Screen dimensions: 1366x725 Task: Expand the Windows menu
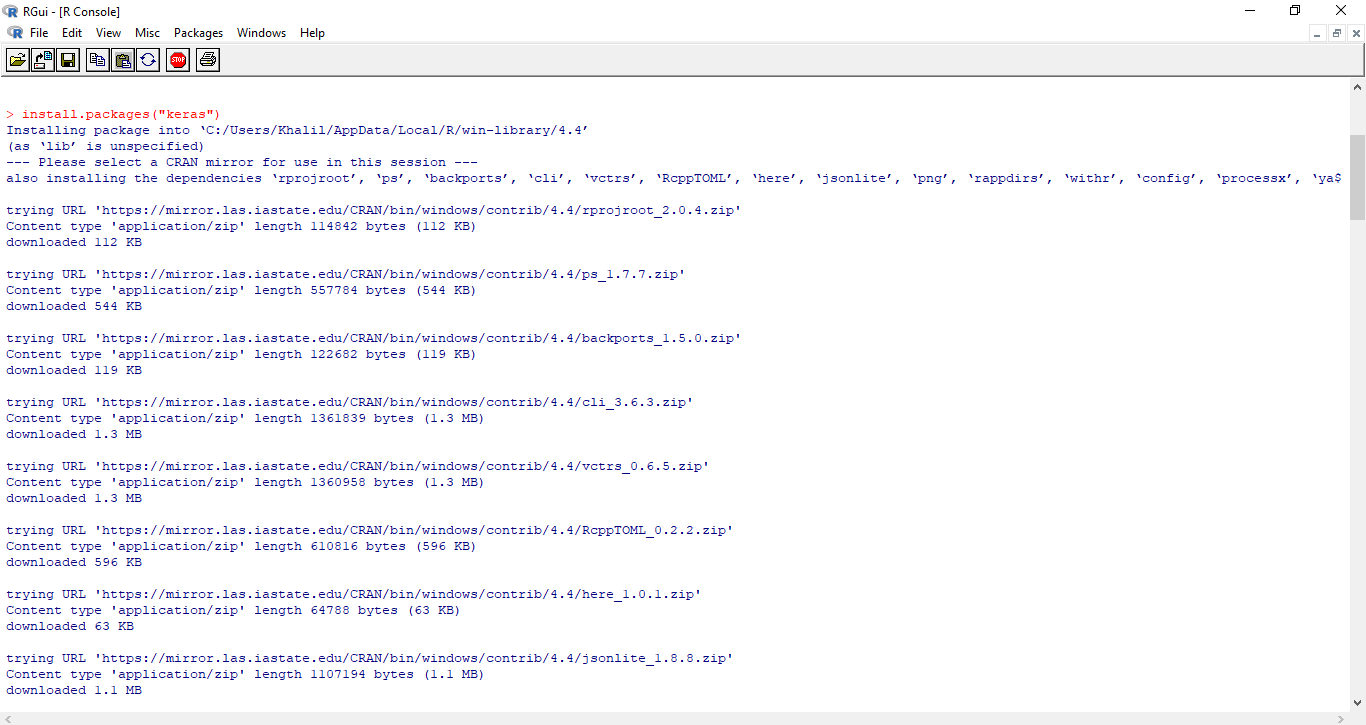261,33
